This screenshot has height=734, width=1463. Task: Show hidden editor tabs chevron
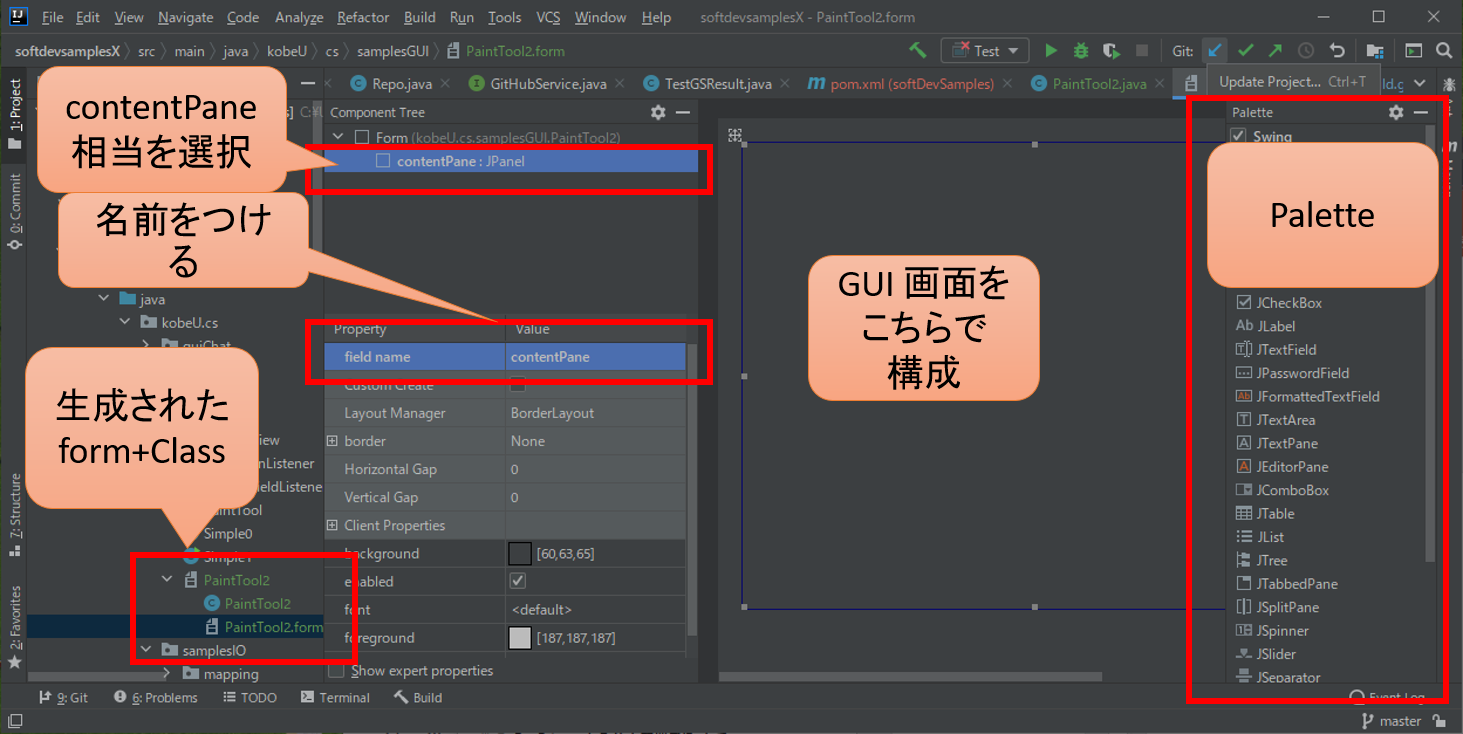coord(1420,84)
